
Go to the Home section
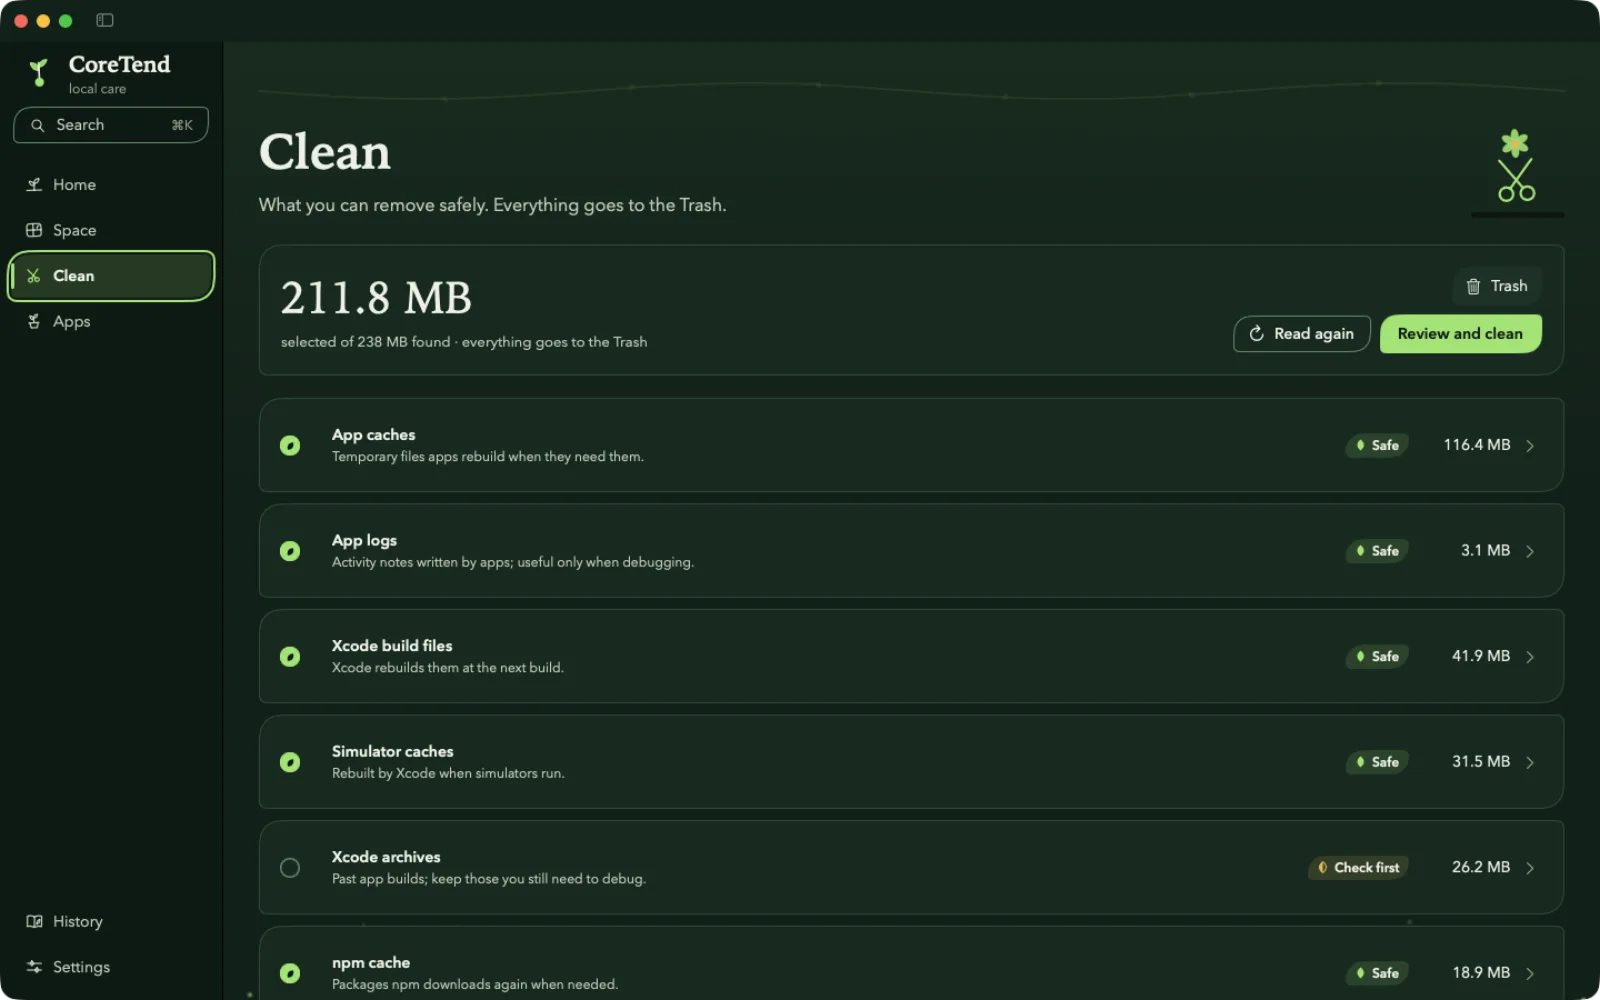[111, 185]
